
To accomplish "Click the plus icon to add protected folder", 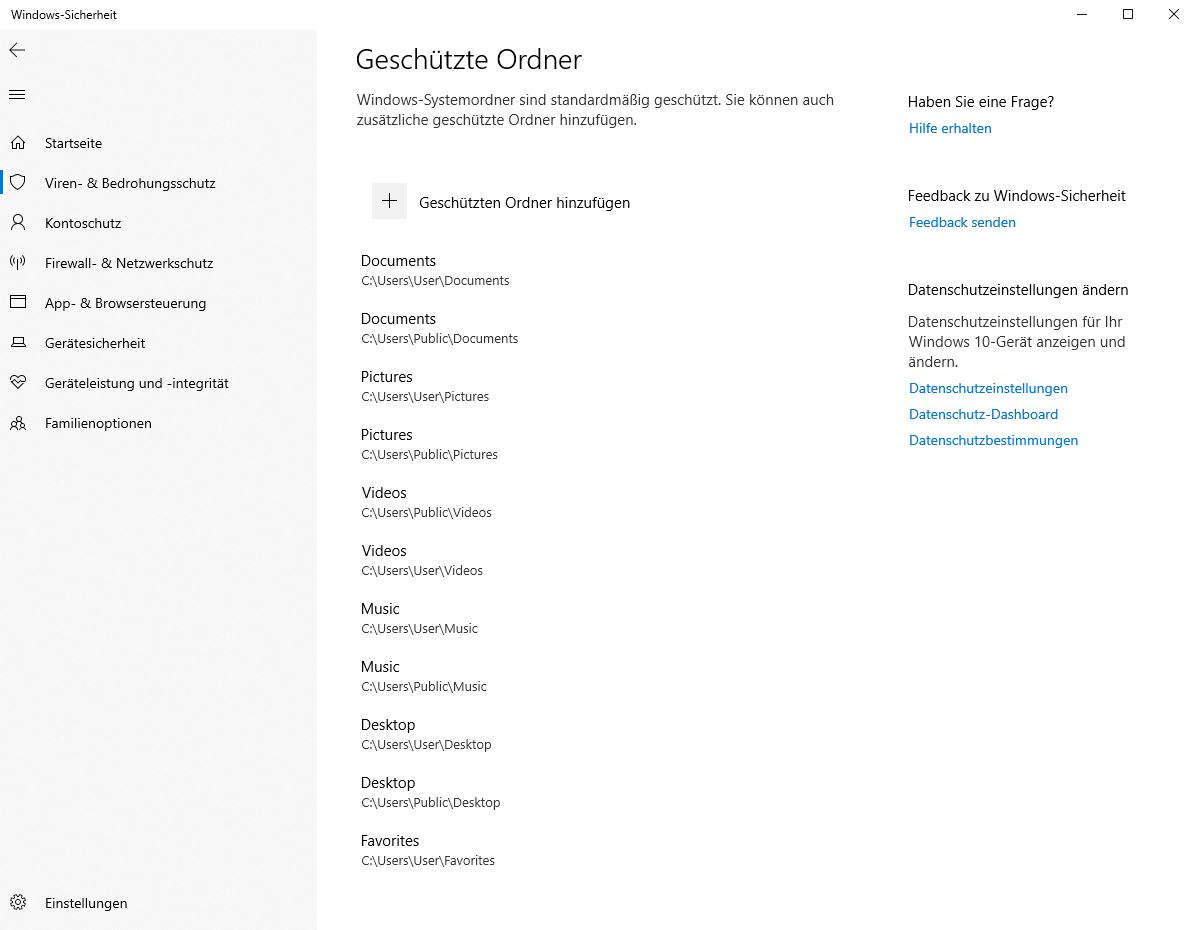I will tap(389, 202).
